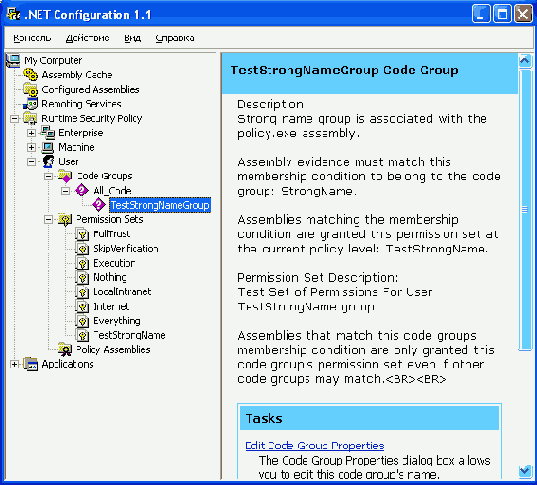
Task: Open the Справка menu
Action: coord(175,38)
